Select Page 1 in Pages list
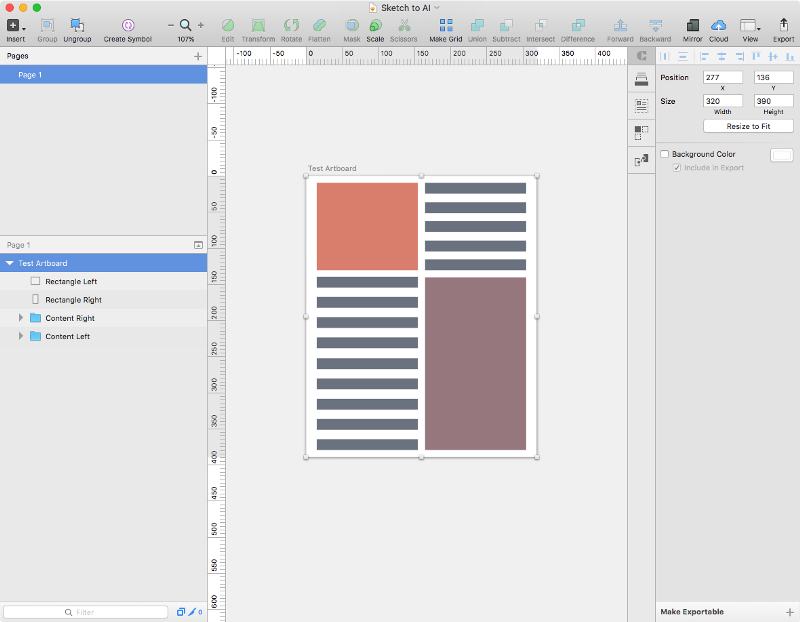The image size is (800, 622). click(x=104, y=74)
